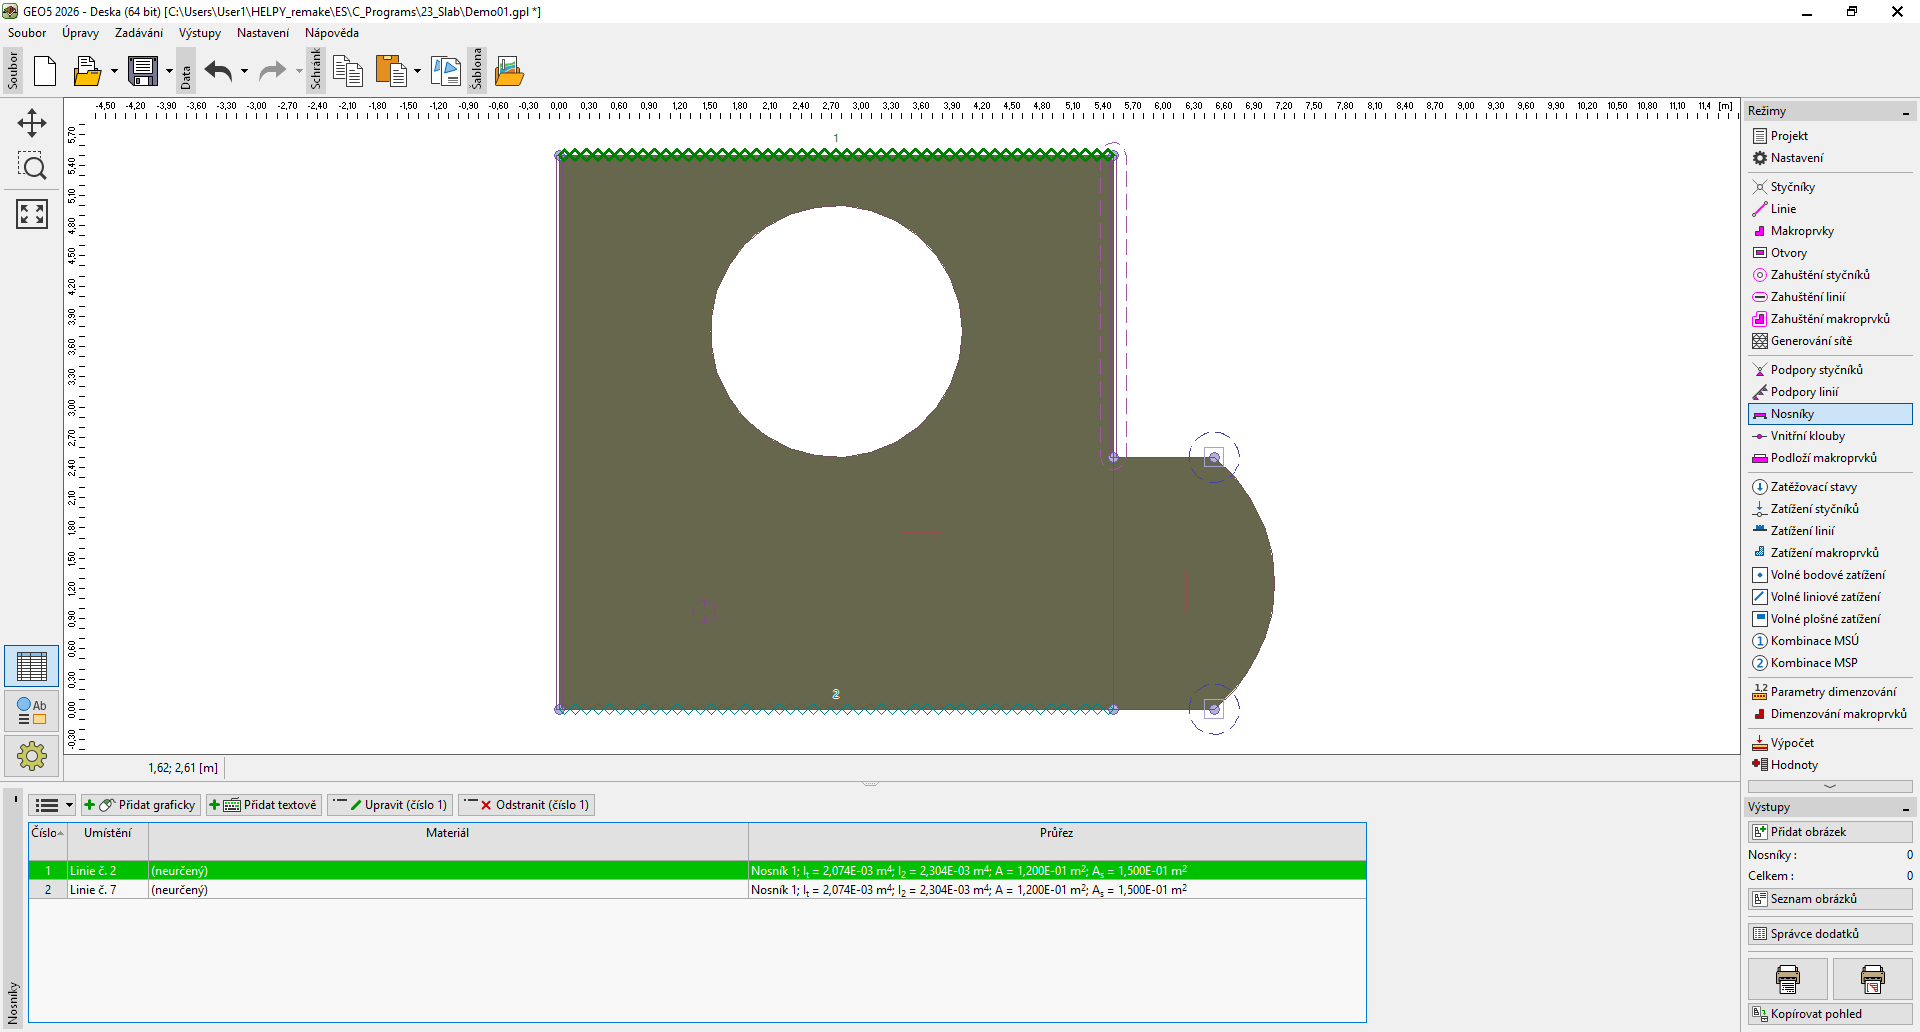The width and height of the screenshot is (1920, 1032).
Task: Click the Přidat graficky button
Action: pos(141,805)
